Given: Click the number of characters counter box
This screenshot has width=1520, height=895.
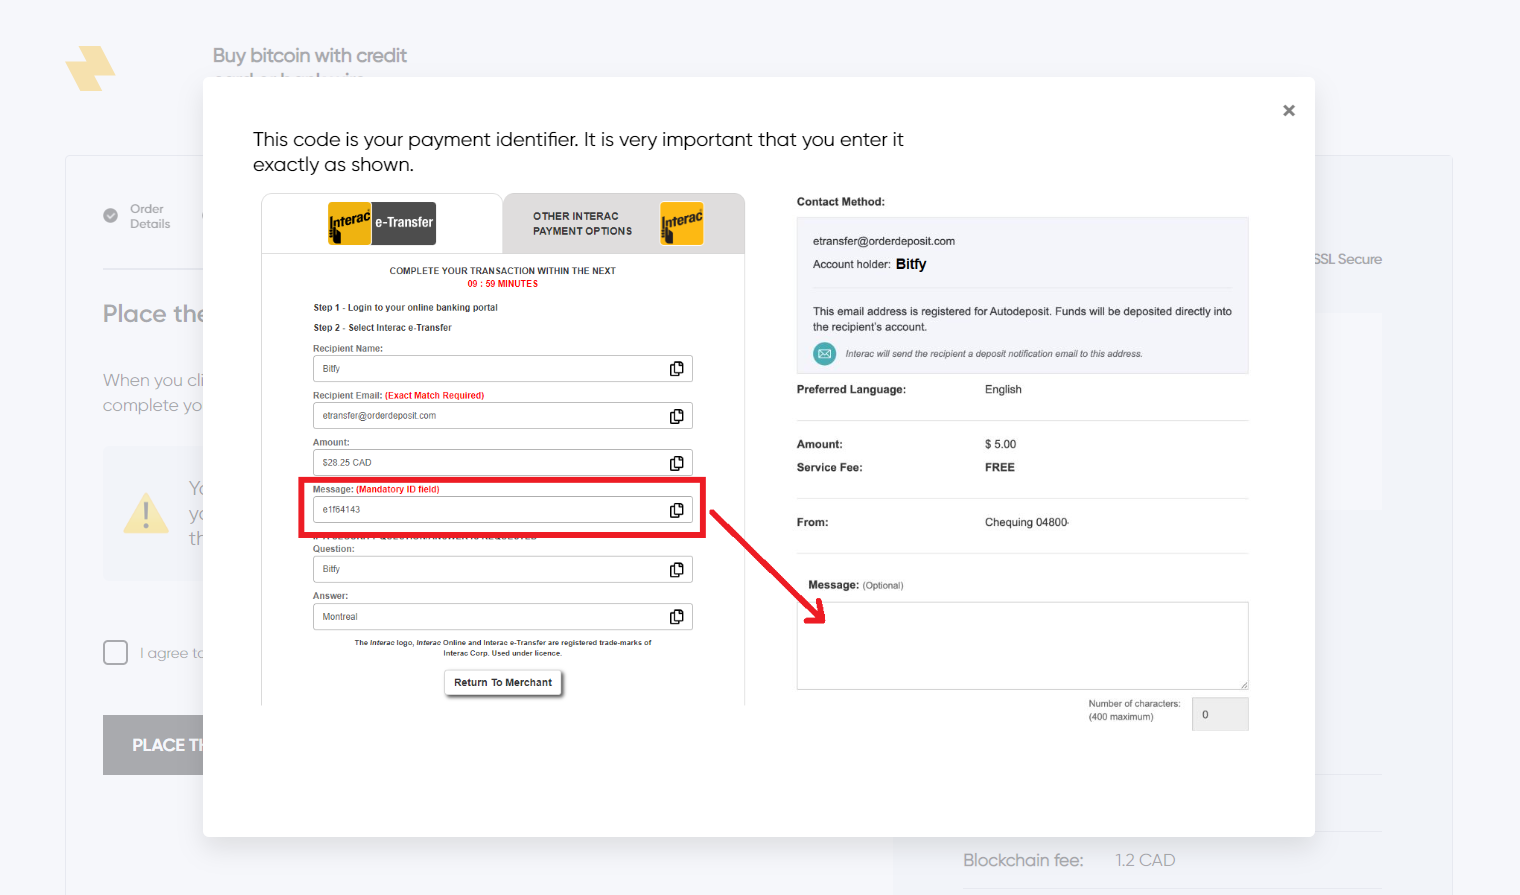Looking at the screenshot, I should click(x=1220, y=714).
